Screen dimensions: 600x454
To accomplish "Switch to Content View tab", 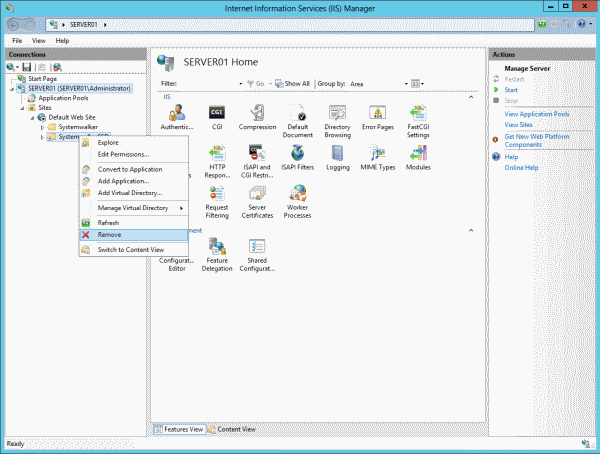I will [232, 430].
